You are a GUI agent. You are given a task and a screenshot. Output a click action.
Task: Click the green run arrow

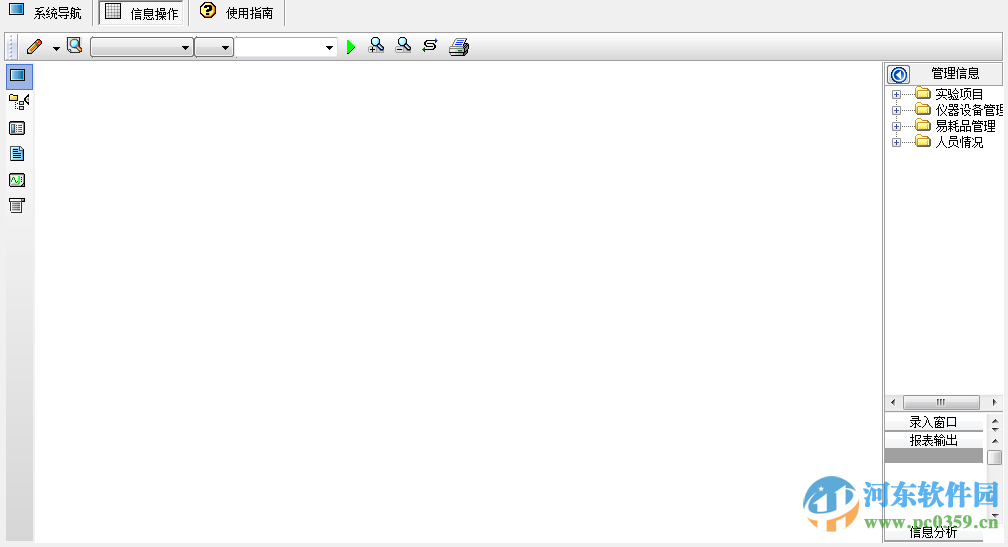coord(350,47)
